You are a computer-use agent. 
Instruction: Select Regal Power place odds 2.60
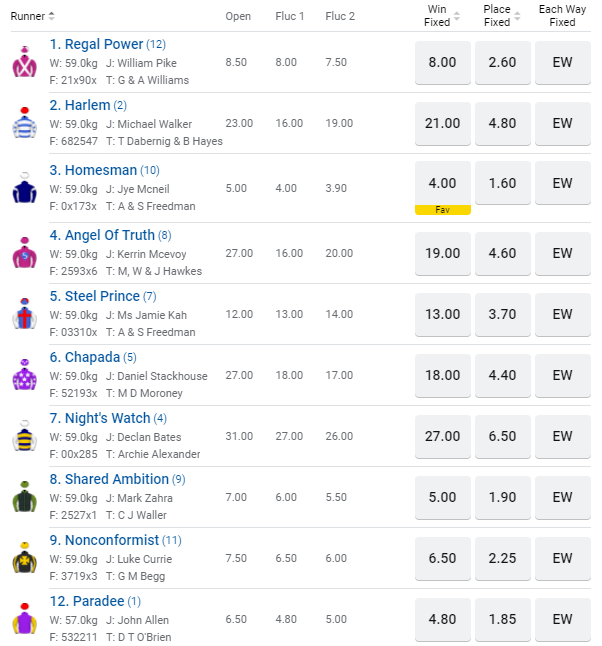503,62
